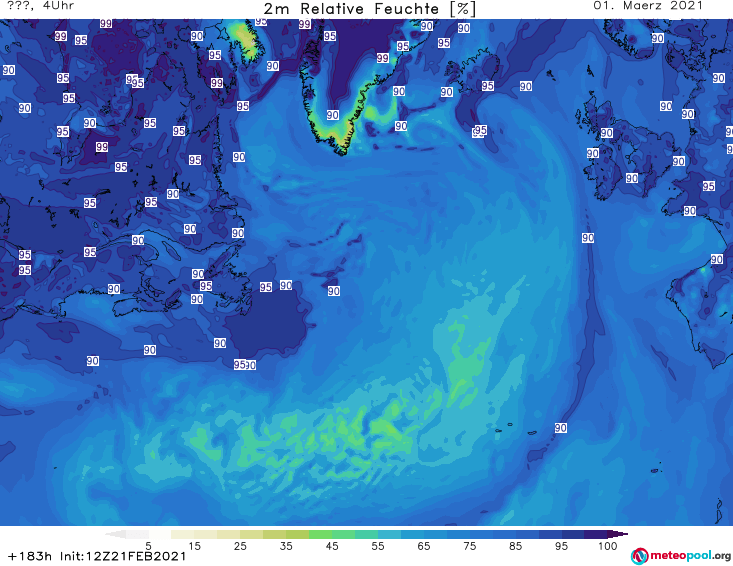Click the legend tick label '45'
Image resolution: width=733 pixels, height=566 pixels.
pos(331,546)
